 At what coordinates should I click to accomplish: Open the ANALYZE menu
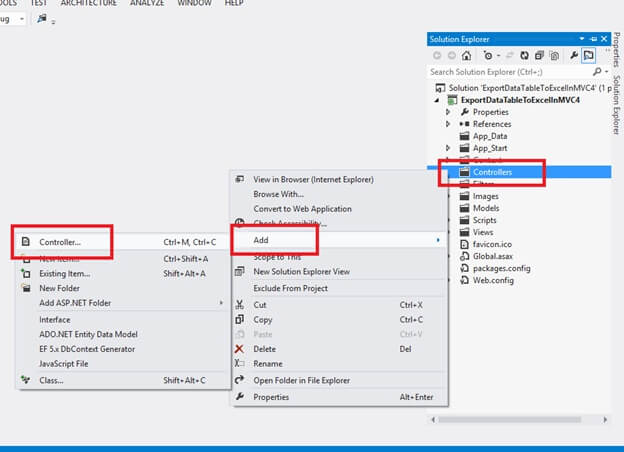tap(147, 3)
